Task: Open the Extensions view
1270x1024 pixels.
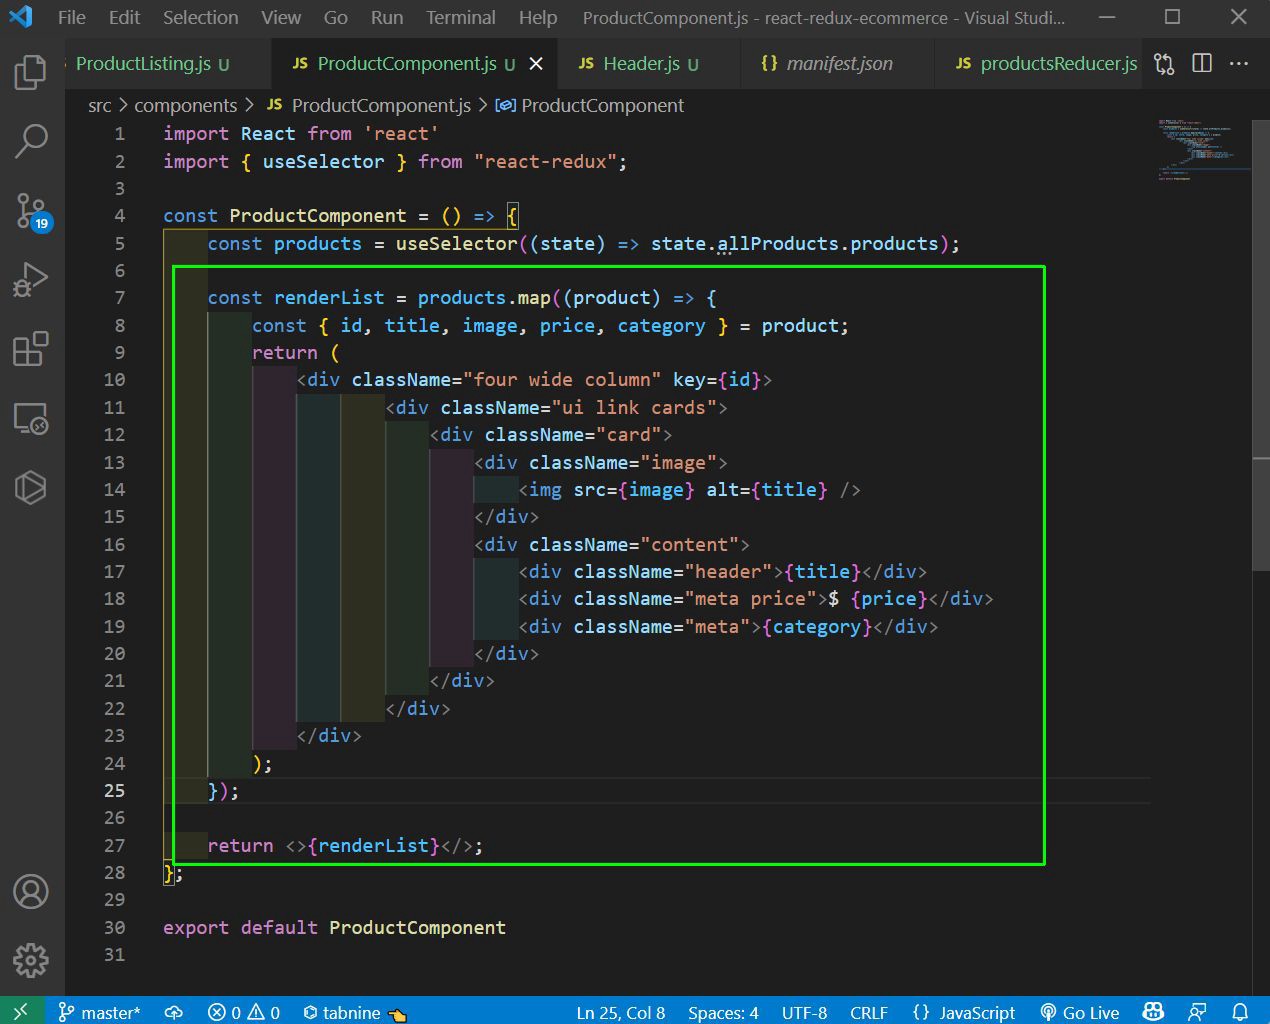Action: 31,349
